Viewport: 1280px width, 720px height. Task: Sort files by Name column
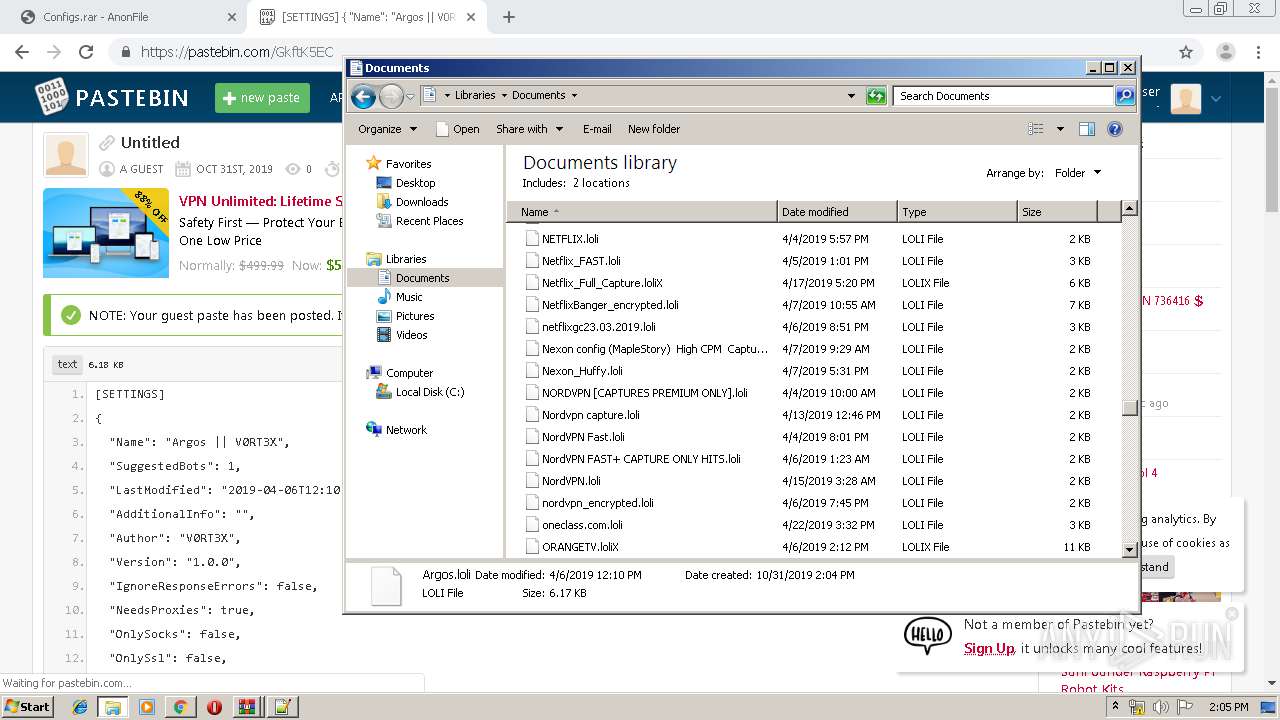point(642,212)
